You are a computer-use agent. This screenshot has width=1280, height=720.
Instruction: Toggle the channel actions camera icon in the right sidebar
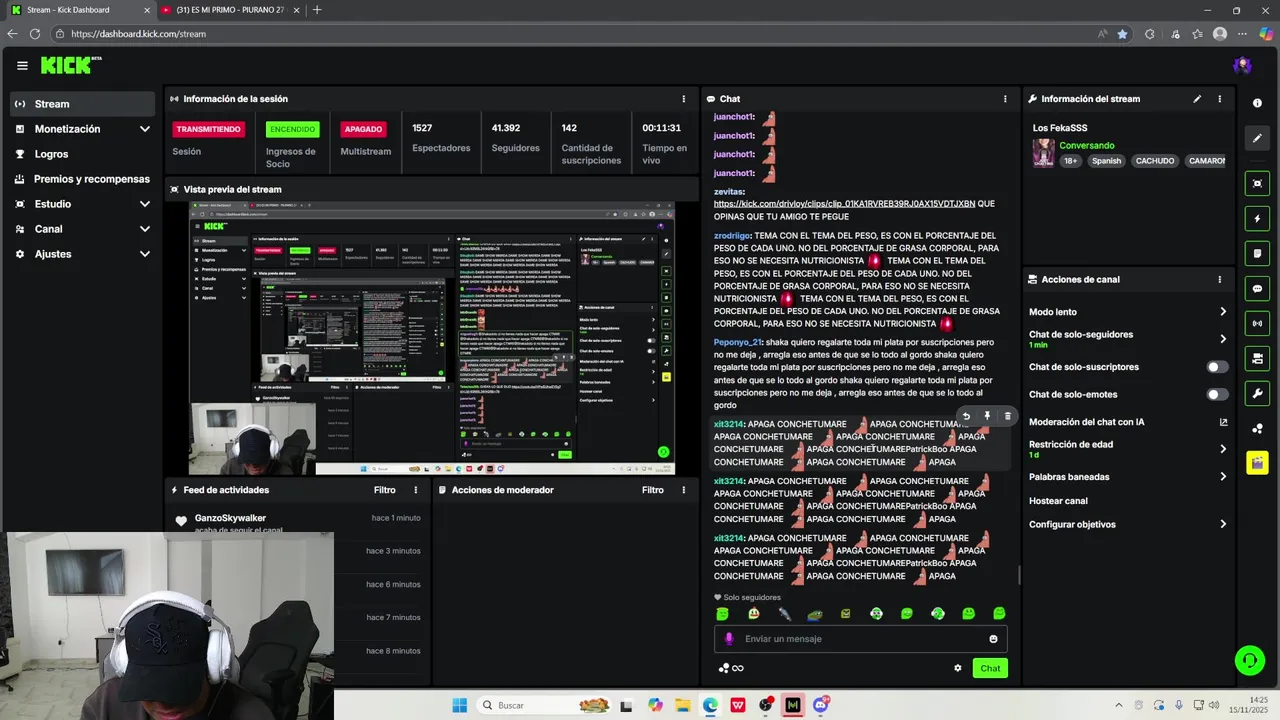coord(1257,358)
